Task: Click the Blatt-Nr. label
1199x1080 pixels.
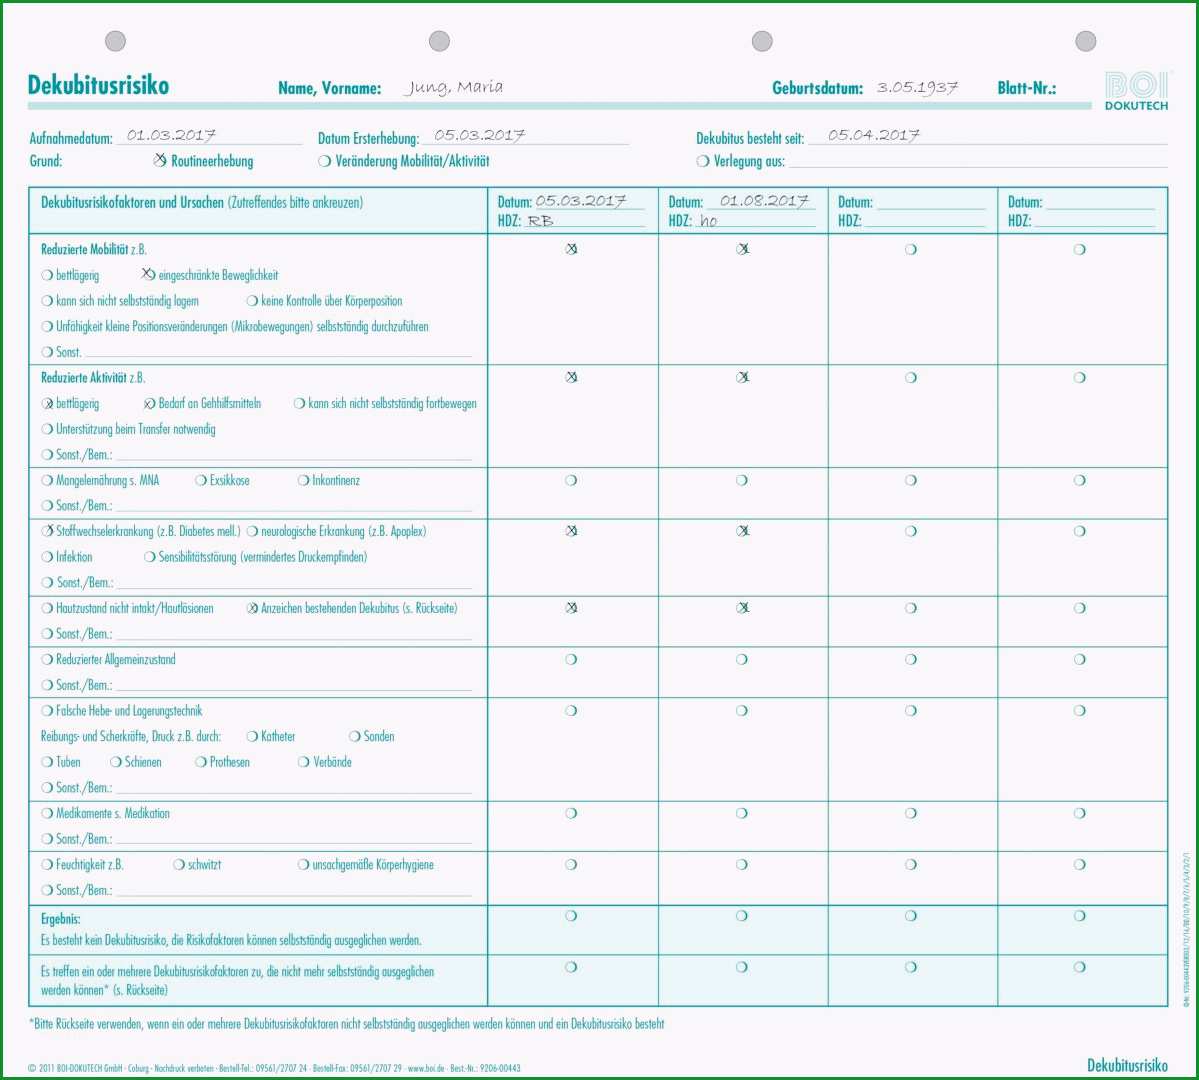Action: [1026, 88]
